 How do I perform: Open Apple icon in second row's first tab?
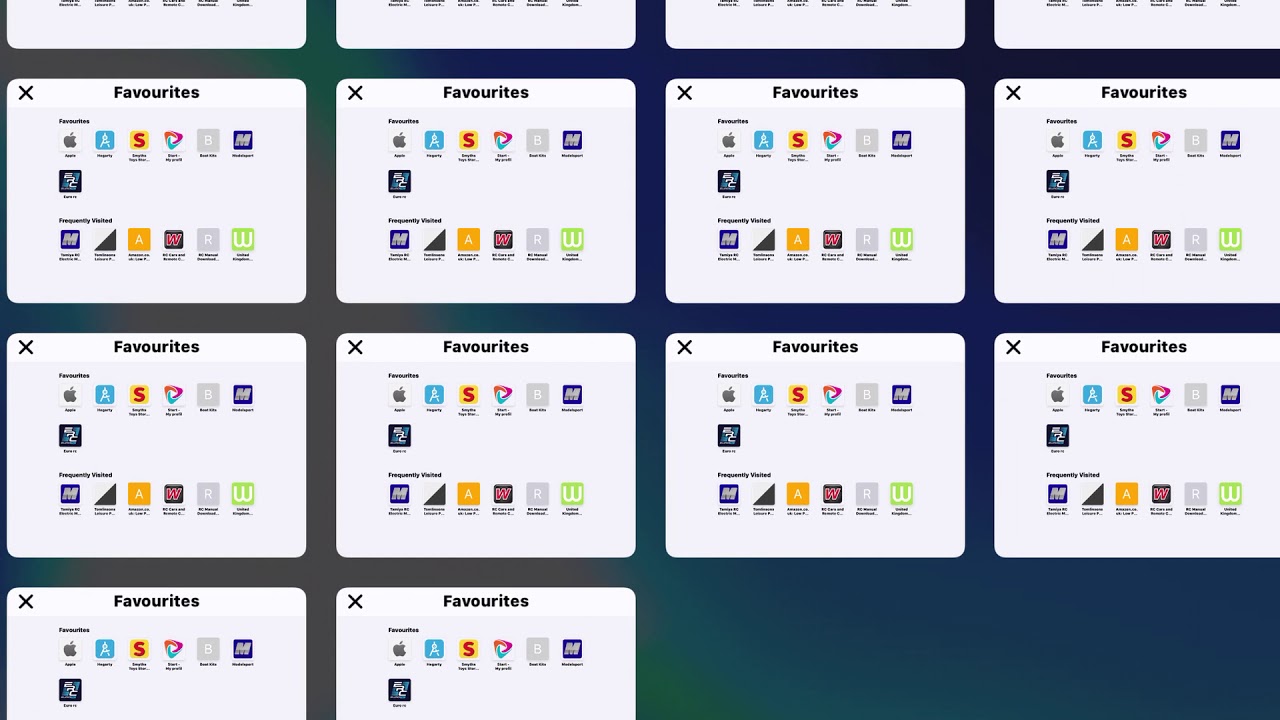70,140
